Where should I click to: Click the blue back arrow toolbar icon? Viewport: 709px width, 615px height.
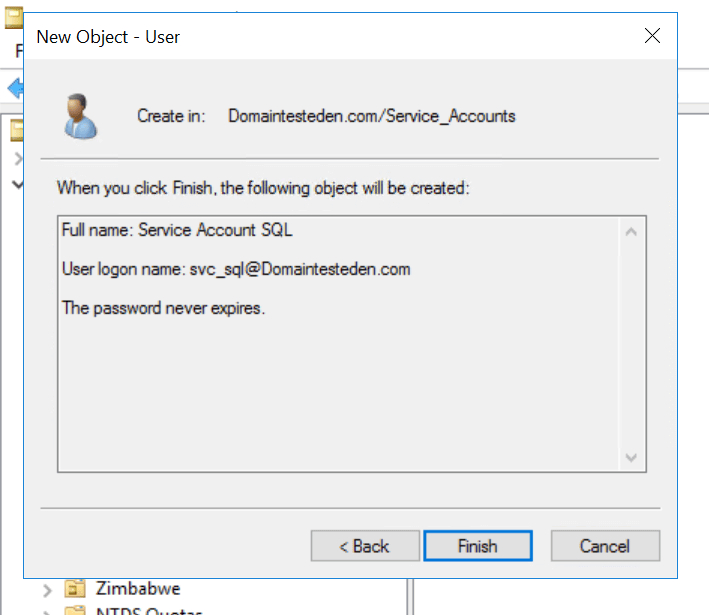click(14, 88)
